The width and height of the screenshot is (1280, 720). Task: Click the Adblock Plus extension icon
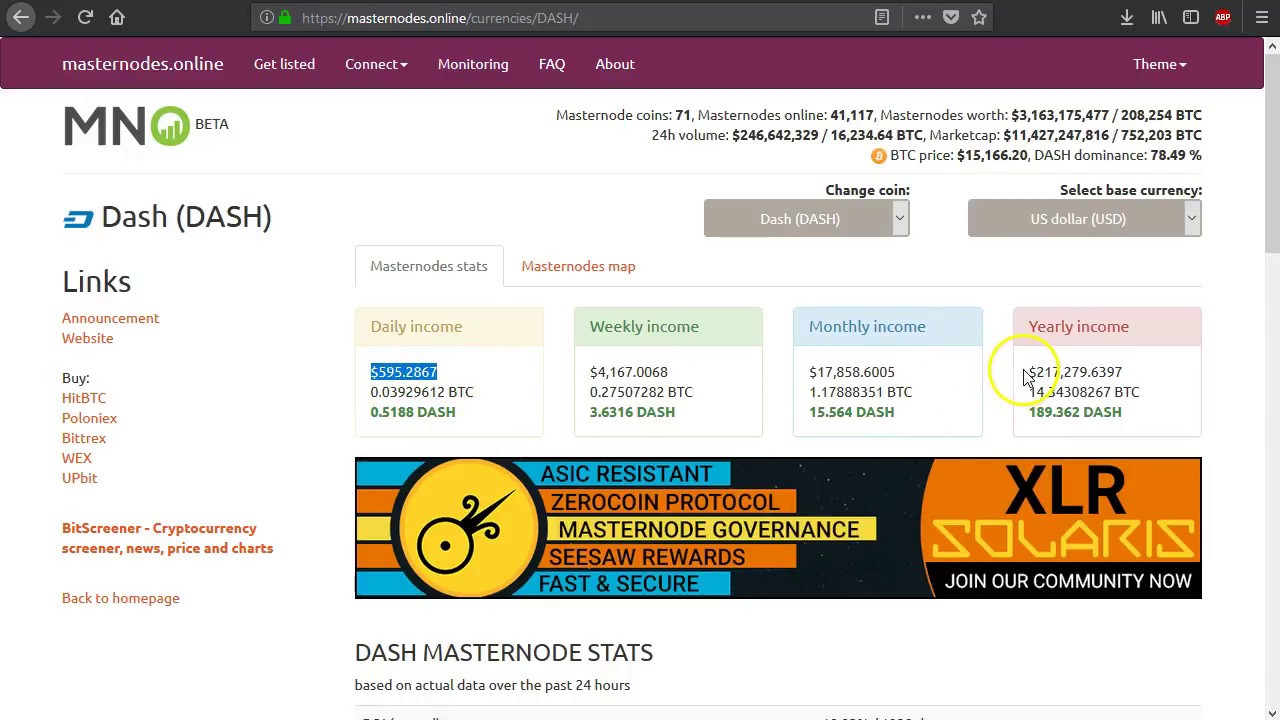[x=1223, y=17]
